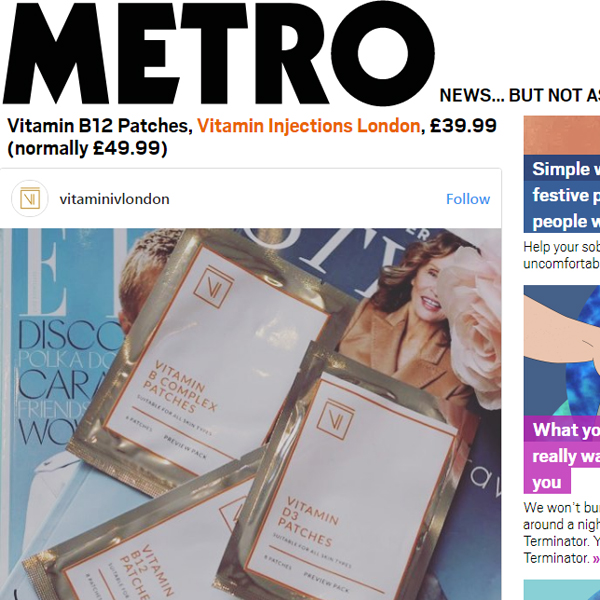Viewport: 600px width, 600px height.
Task: Click the illustrated arm article thumbnail
Action: 562,350
